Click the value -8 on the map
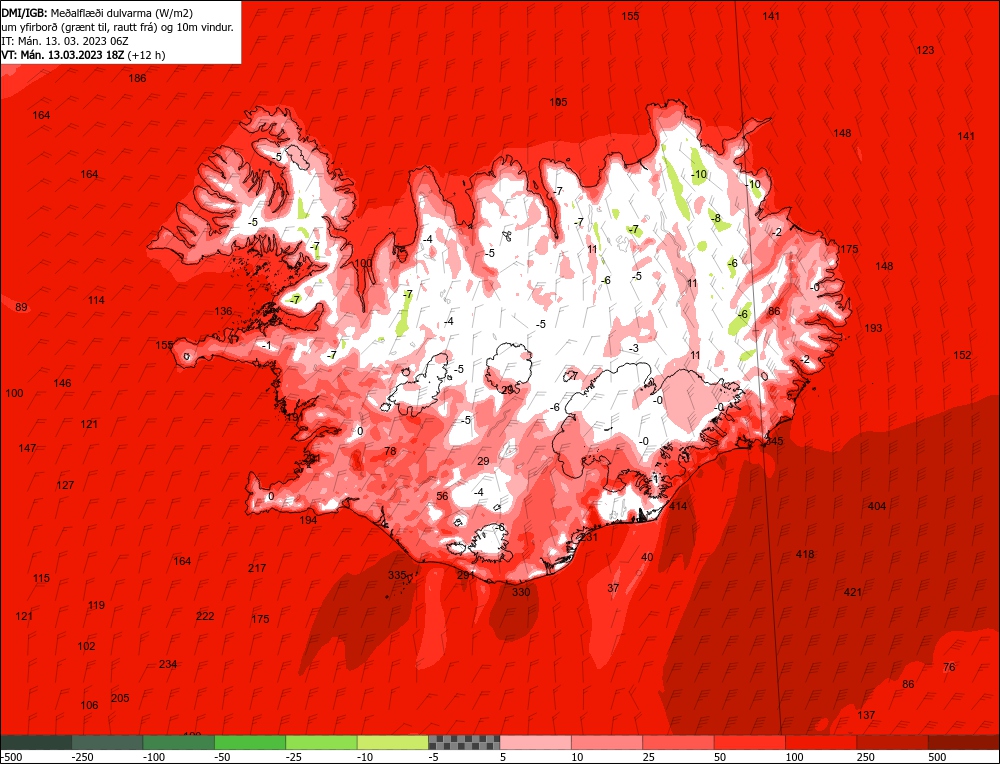Viewport: 1000px width, 764px height. 716,219
